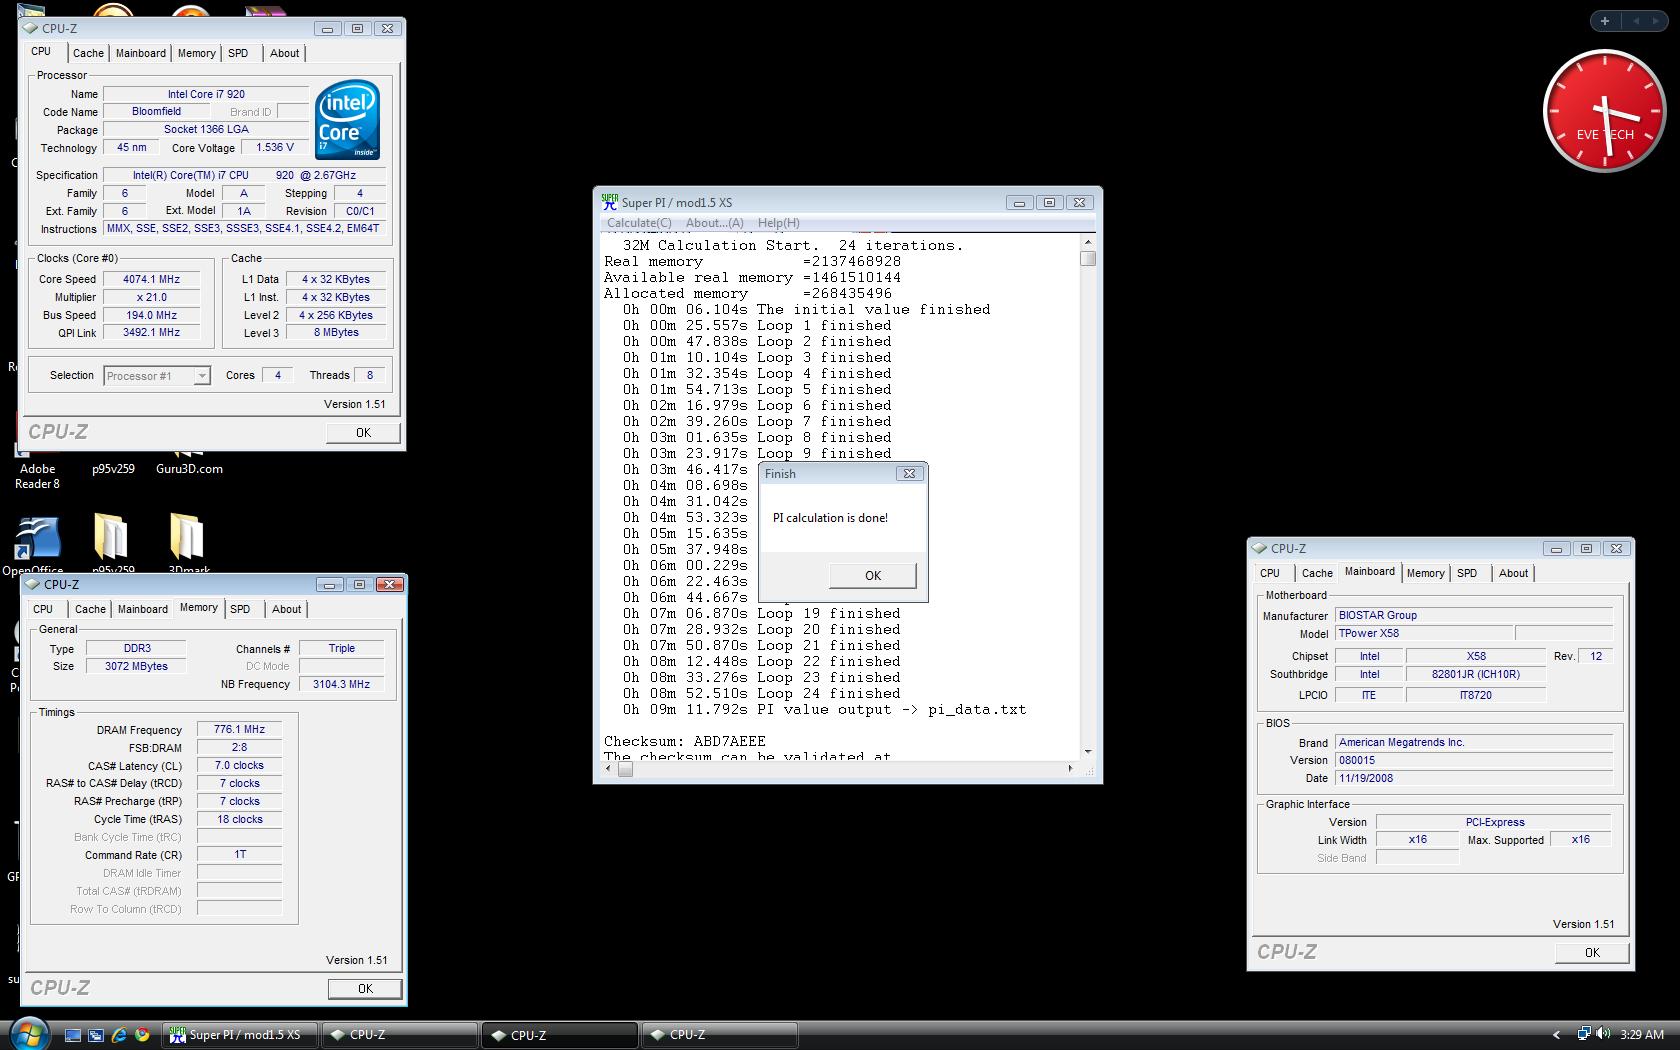Click Super PI vertical scrollbar down arrow
Screen dimensions: 1680x1050
pyautogui.click(x=1088, y=752)
